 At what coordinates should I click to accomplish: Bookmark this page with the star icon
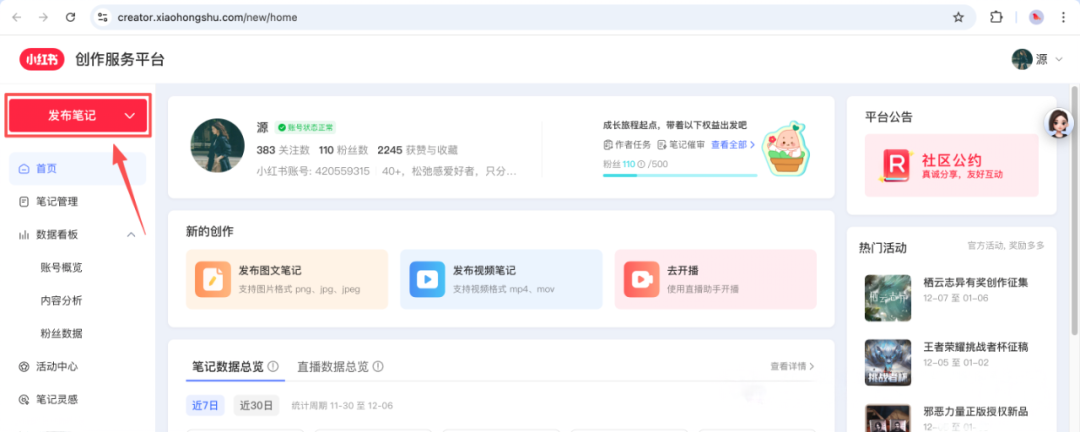(x=958, y=17)
